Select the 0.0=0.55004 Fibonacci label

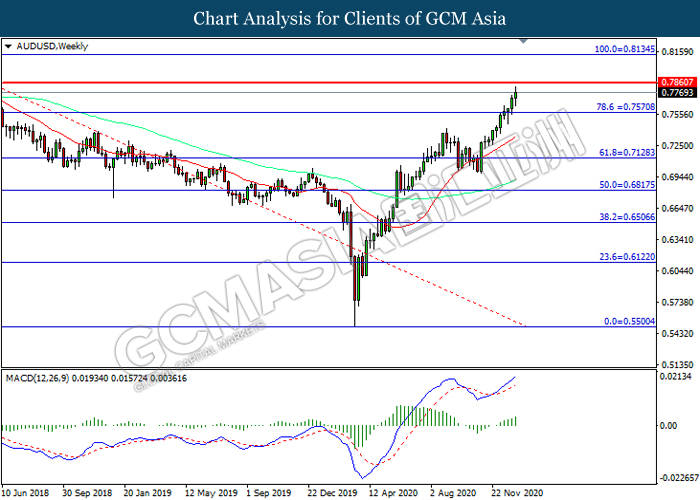(629, 321)
